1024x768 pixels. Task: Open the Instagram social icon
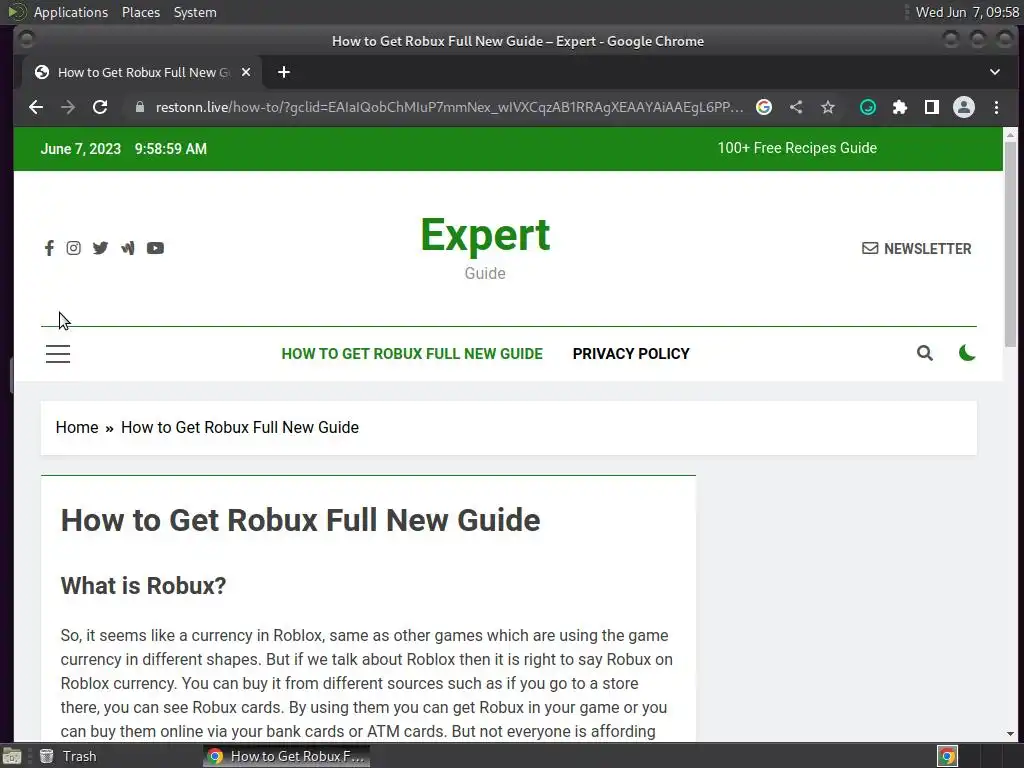coord(74,248)
